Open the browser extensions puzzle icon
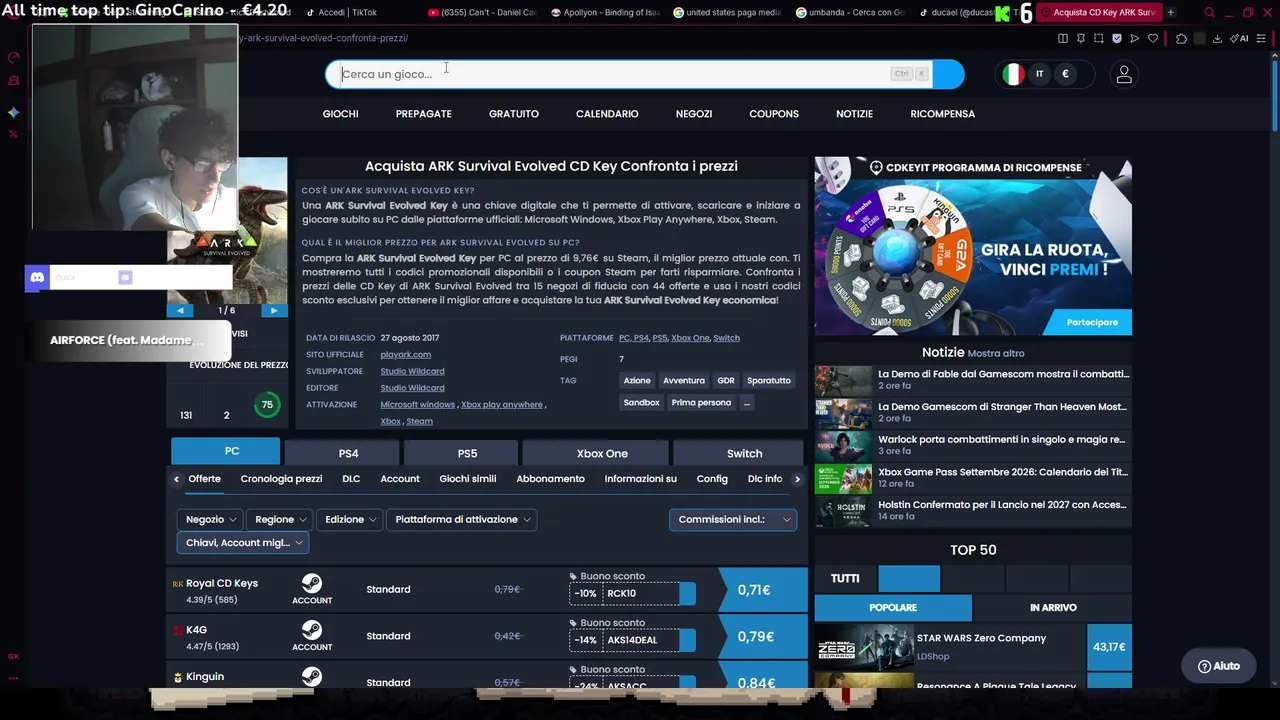 point(1181,38)
